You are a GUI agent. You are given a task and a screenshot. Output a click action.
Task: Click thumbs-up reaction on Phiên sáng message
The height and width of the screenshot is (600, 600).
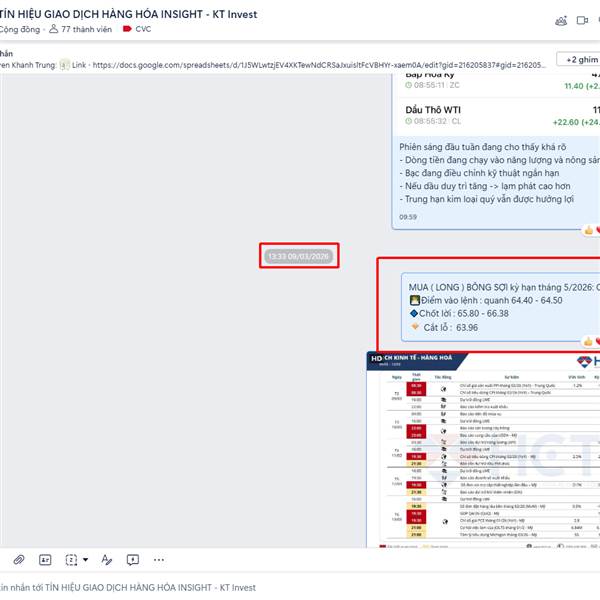589,230
